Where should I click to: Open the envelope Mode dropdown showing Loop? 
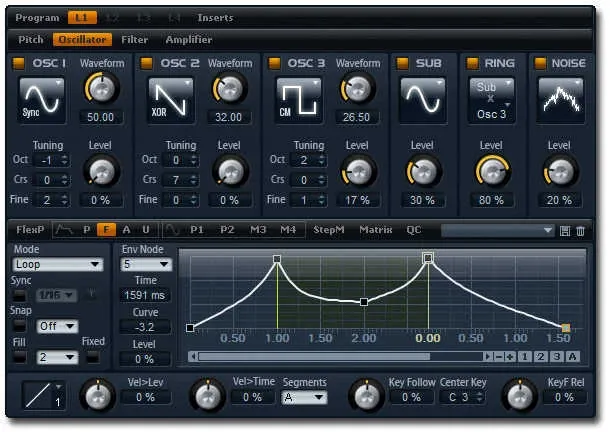click(x=58, y=264)
